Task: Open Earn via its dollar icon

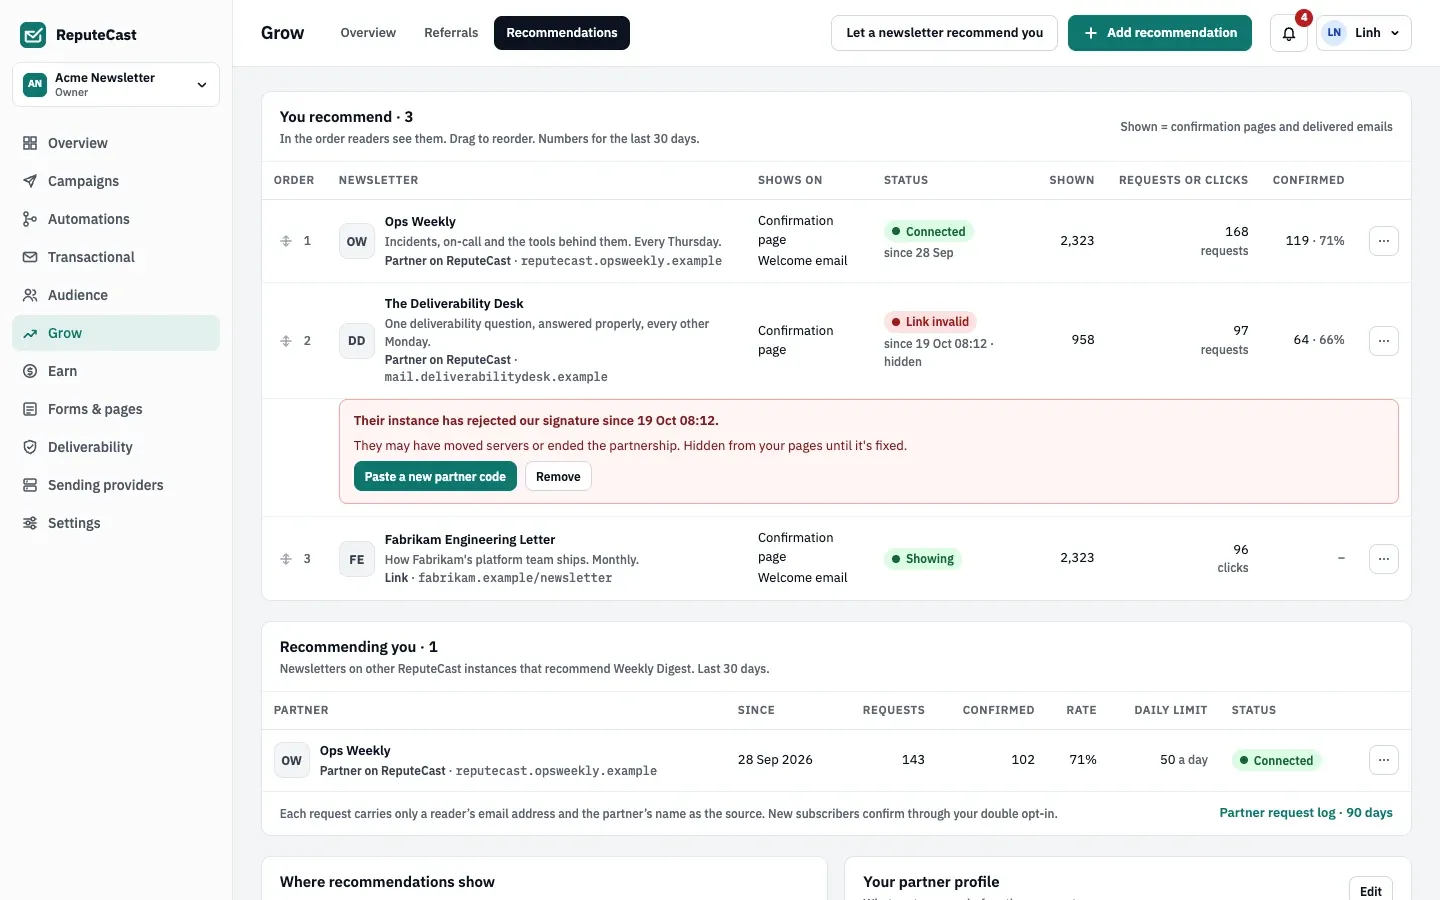Action: [x=30, y=371]
